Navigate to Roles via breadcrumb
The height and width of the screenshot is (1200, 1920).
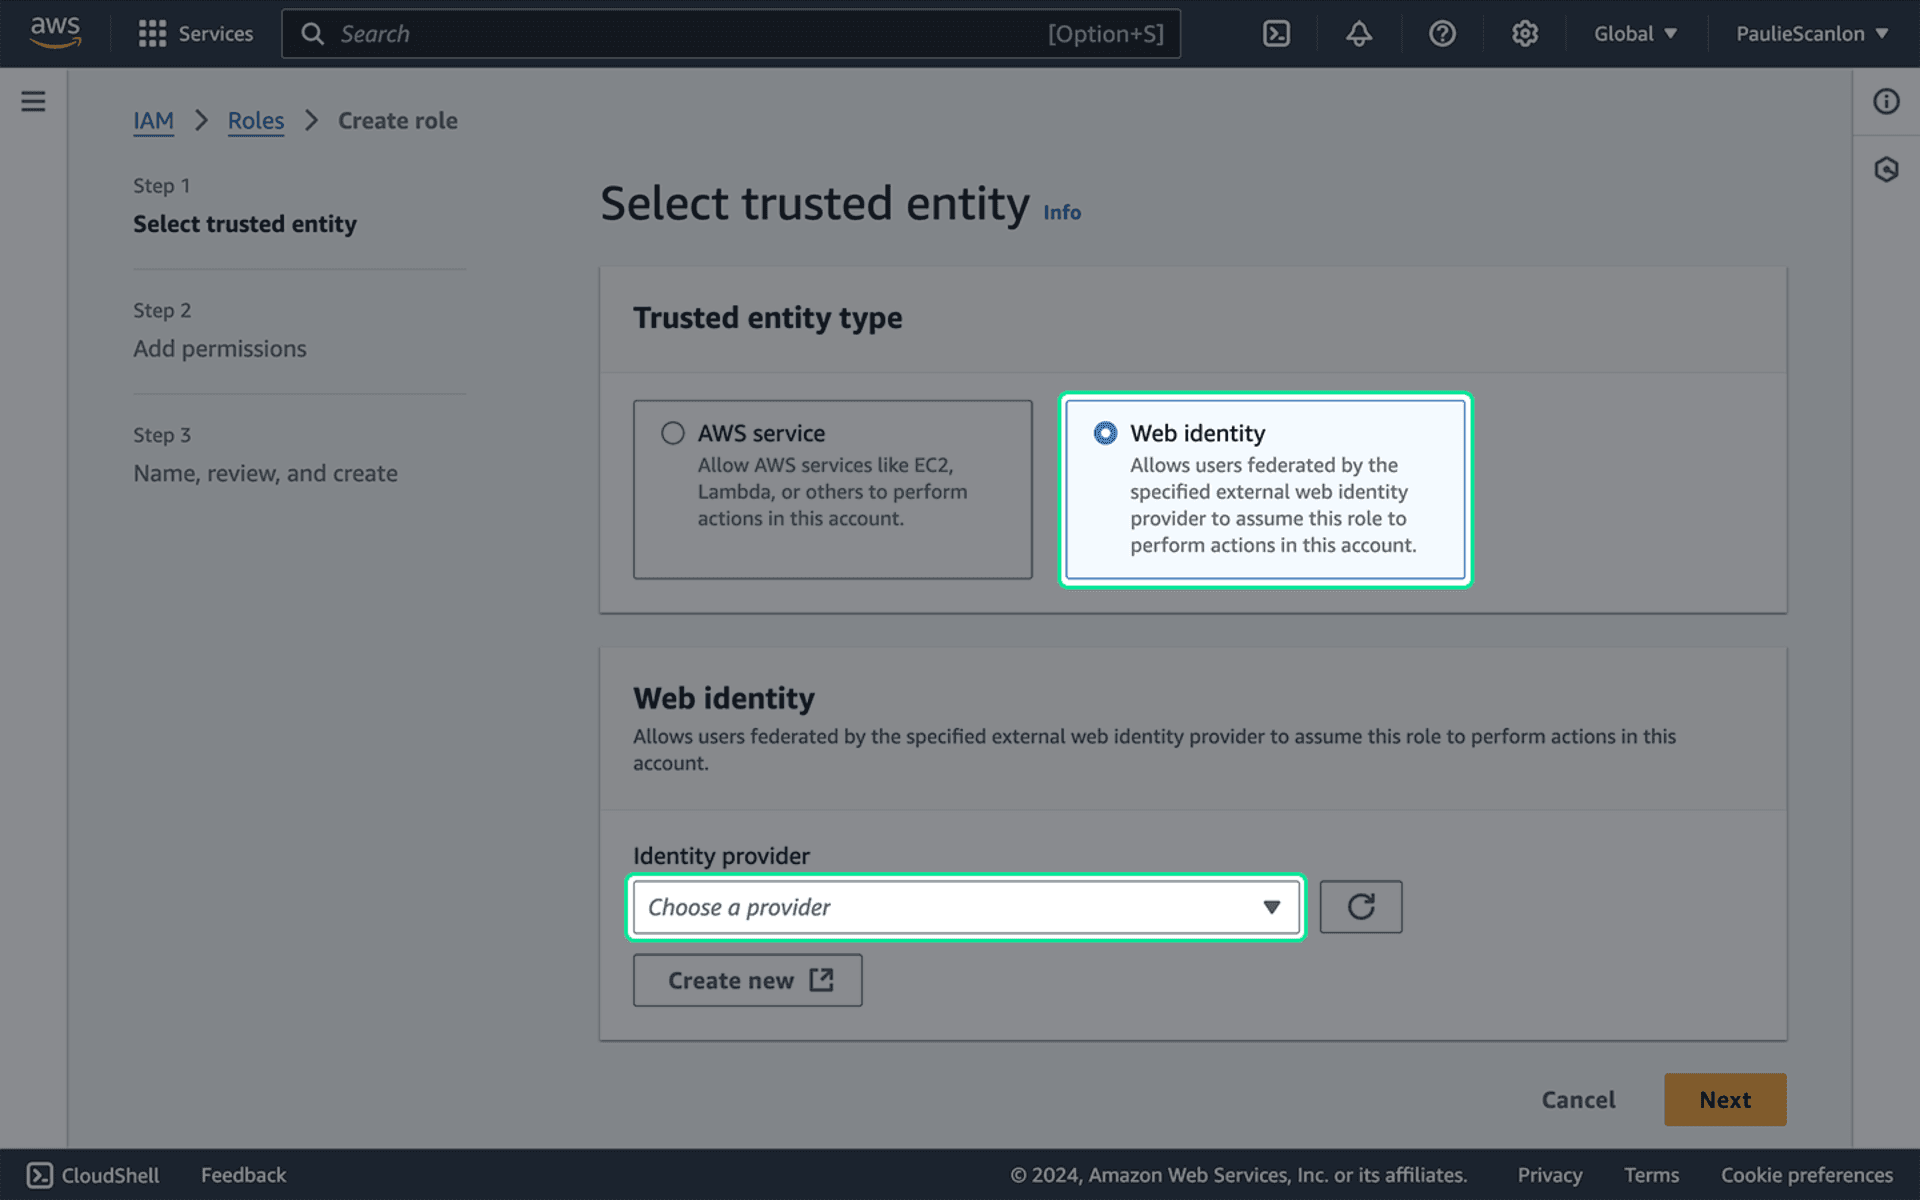[255, 120]
